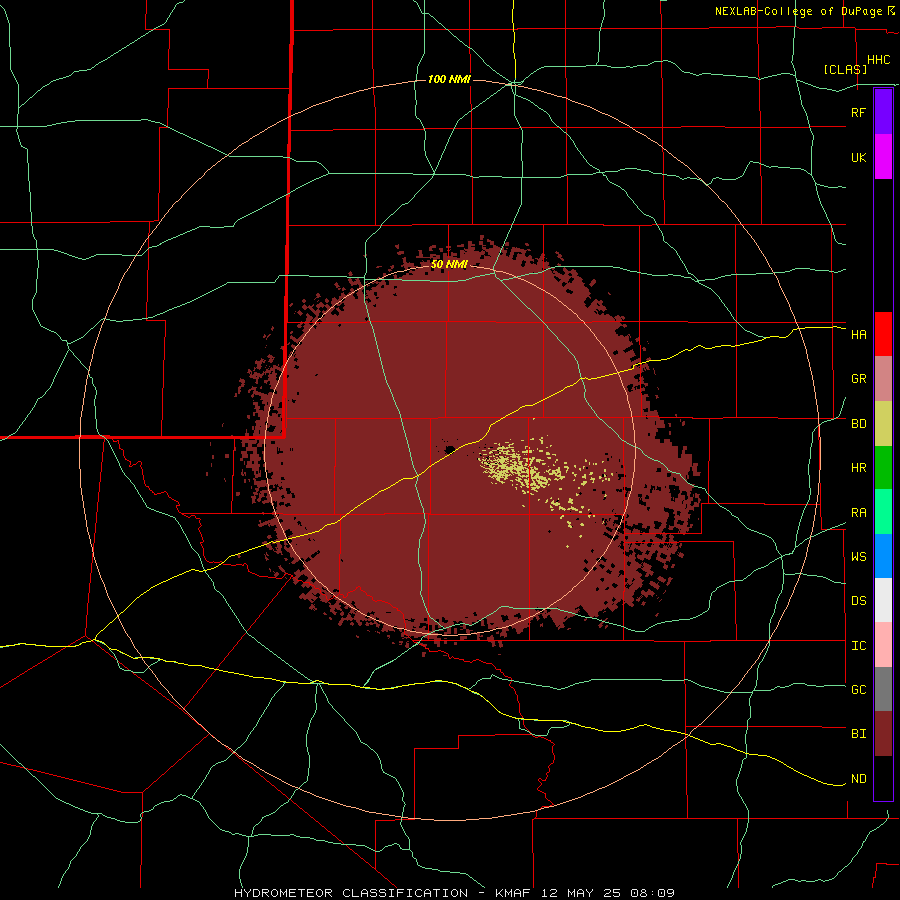Click the RA light green legend swatch
900x900 pixels.
(x=883, y=512)
